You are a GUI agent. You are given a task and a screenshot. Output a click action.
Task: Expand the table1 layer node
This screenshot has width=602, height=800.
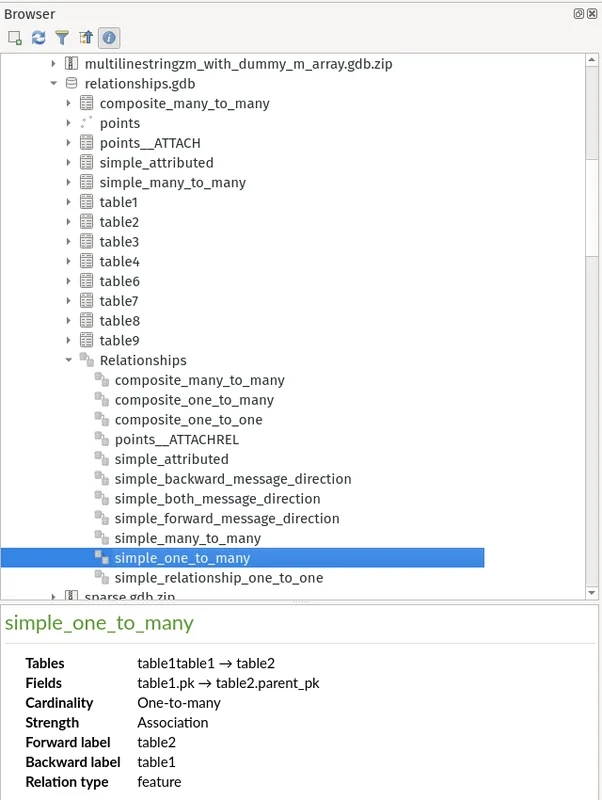tap(69, 202)
